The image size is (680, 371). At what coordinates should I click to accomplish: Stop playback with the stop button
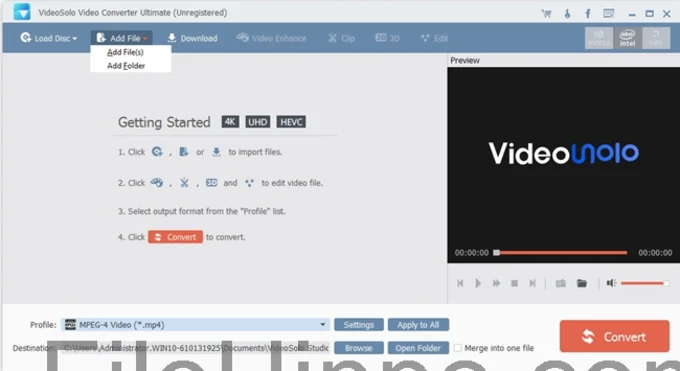[514, 283]
